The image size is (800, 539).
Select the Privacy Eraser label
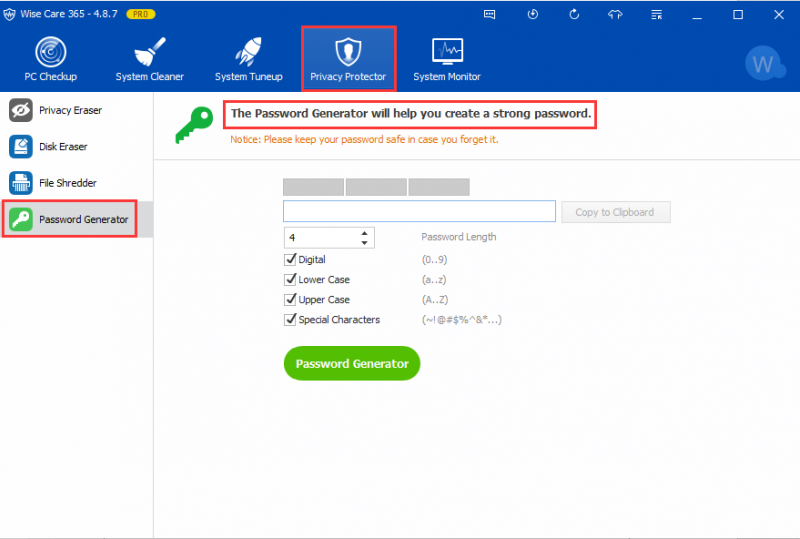point(70,110)
